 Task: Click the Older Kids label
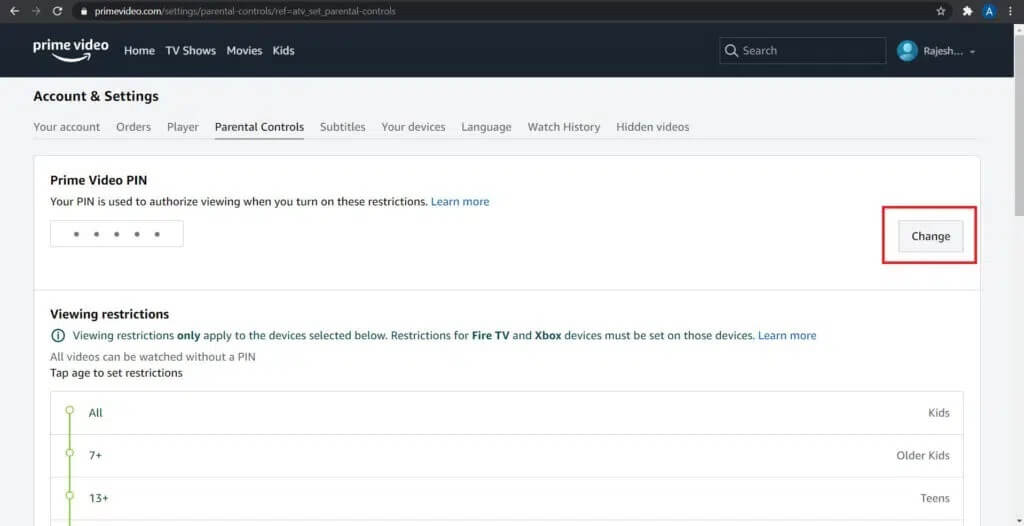click(923, 456)
